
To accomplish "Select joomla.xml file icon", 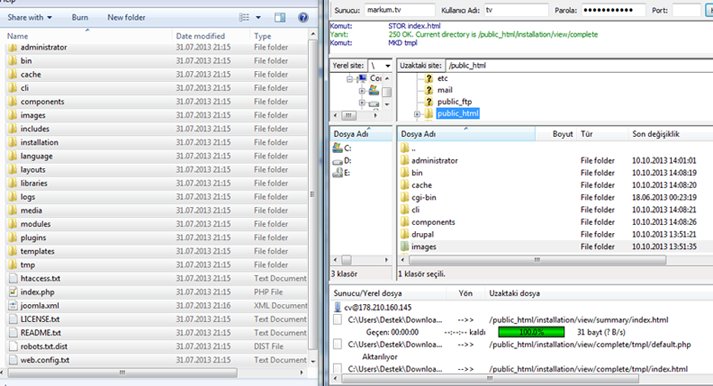I will point(13,306).
